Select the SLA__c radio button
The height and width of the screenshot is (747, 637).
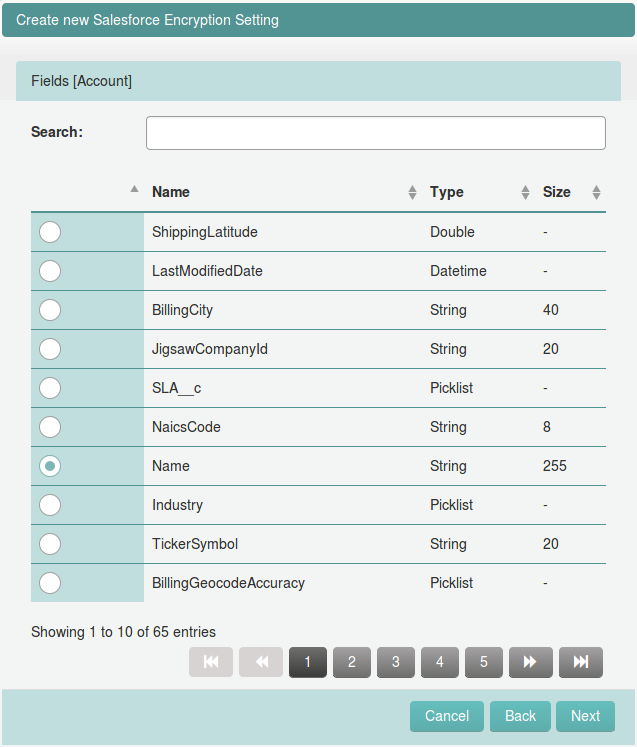pos(50,388)
